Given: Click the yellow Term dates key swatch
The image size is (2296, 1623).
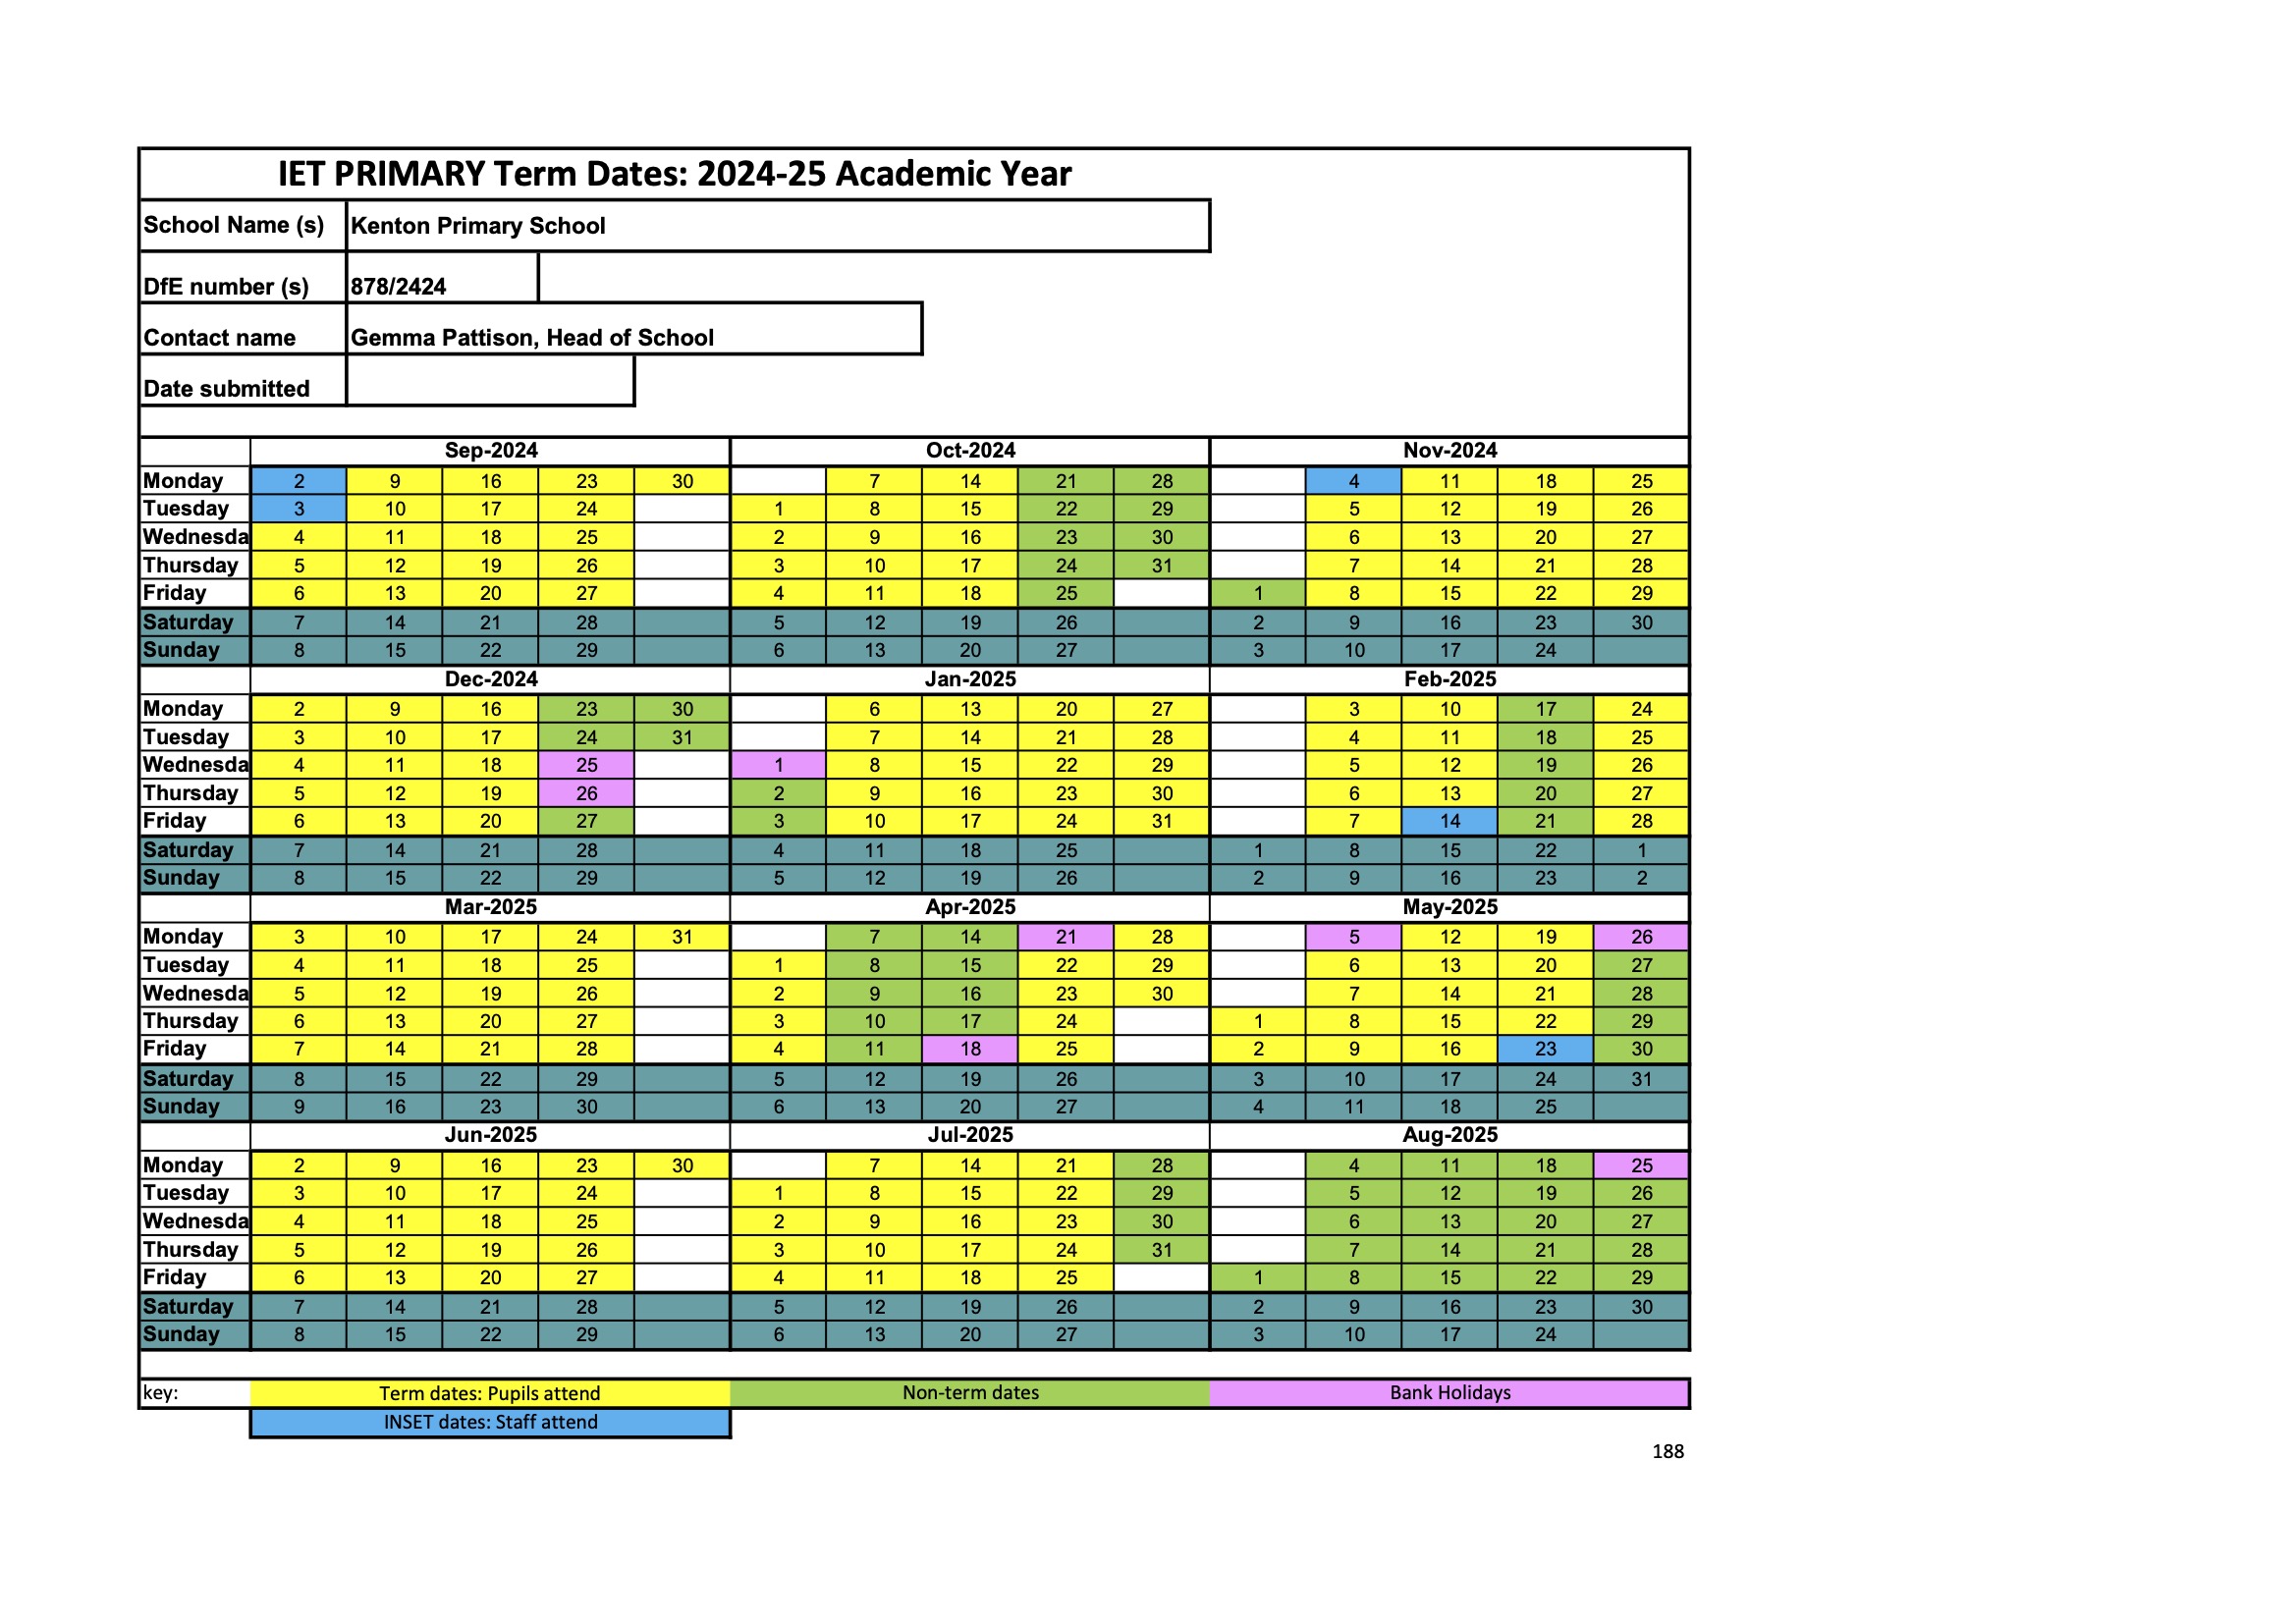Looking at the screenshot, I should click(x=489, y=1393).
